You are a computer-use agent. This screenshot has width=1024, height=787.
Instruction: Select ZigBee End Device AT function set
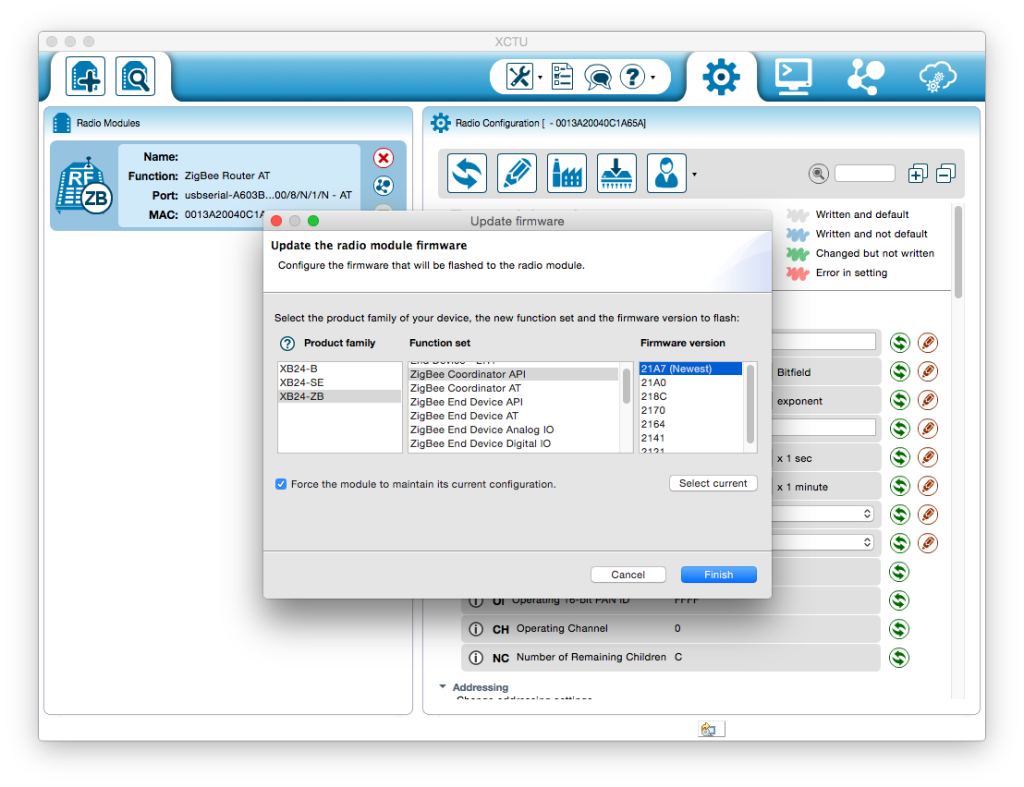[464, 416]
